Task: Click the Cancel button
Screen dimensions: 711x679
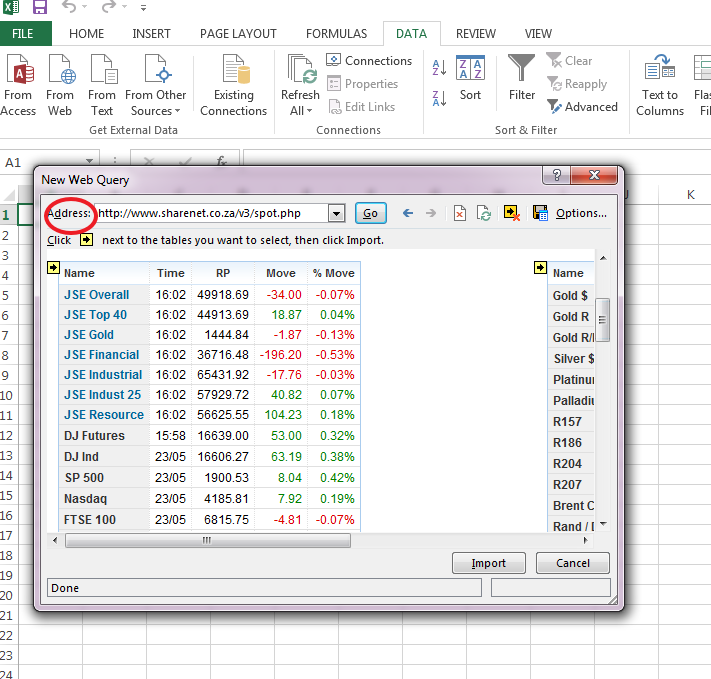Action: click(573, 563)
